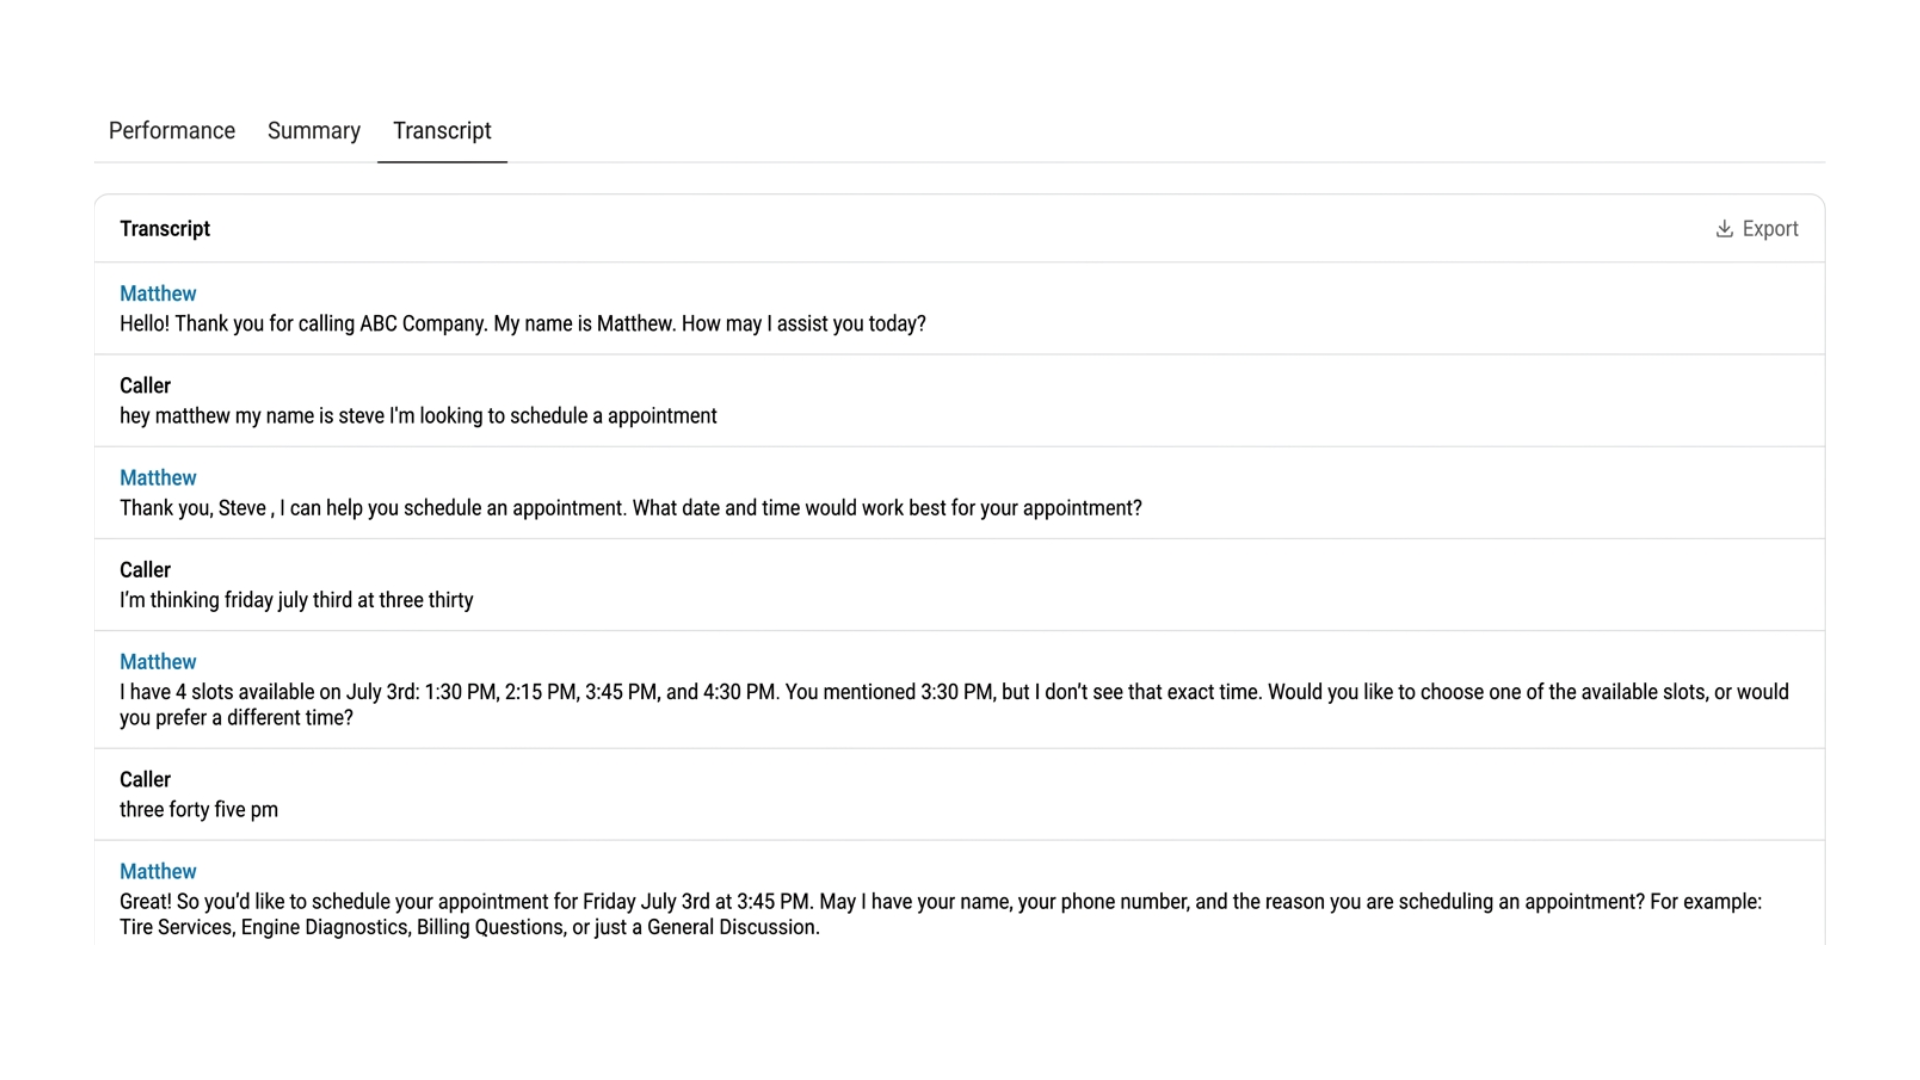Click the caller's steve appointment message
Screen dimensions: 1920x1080
(418, 416)
